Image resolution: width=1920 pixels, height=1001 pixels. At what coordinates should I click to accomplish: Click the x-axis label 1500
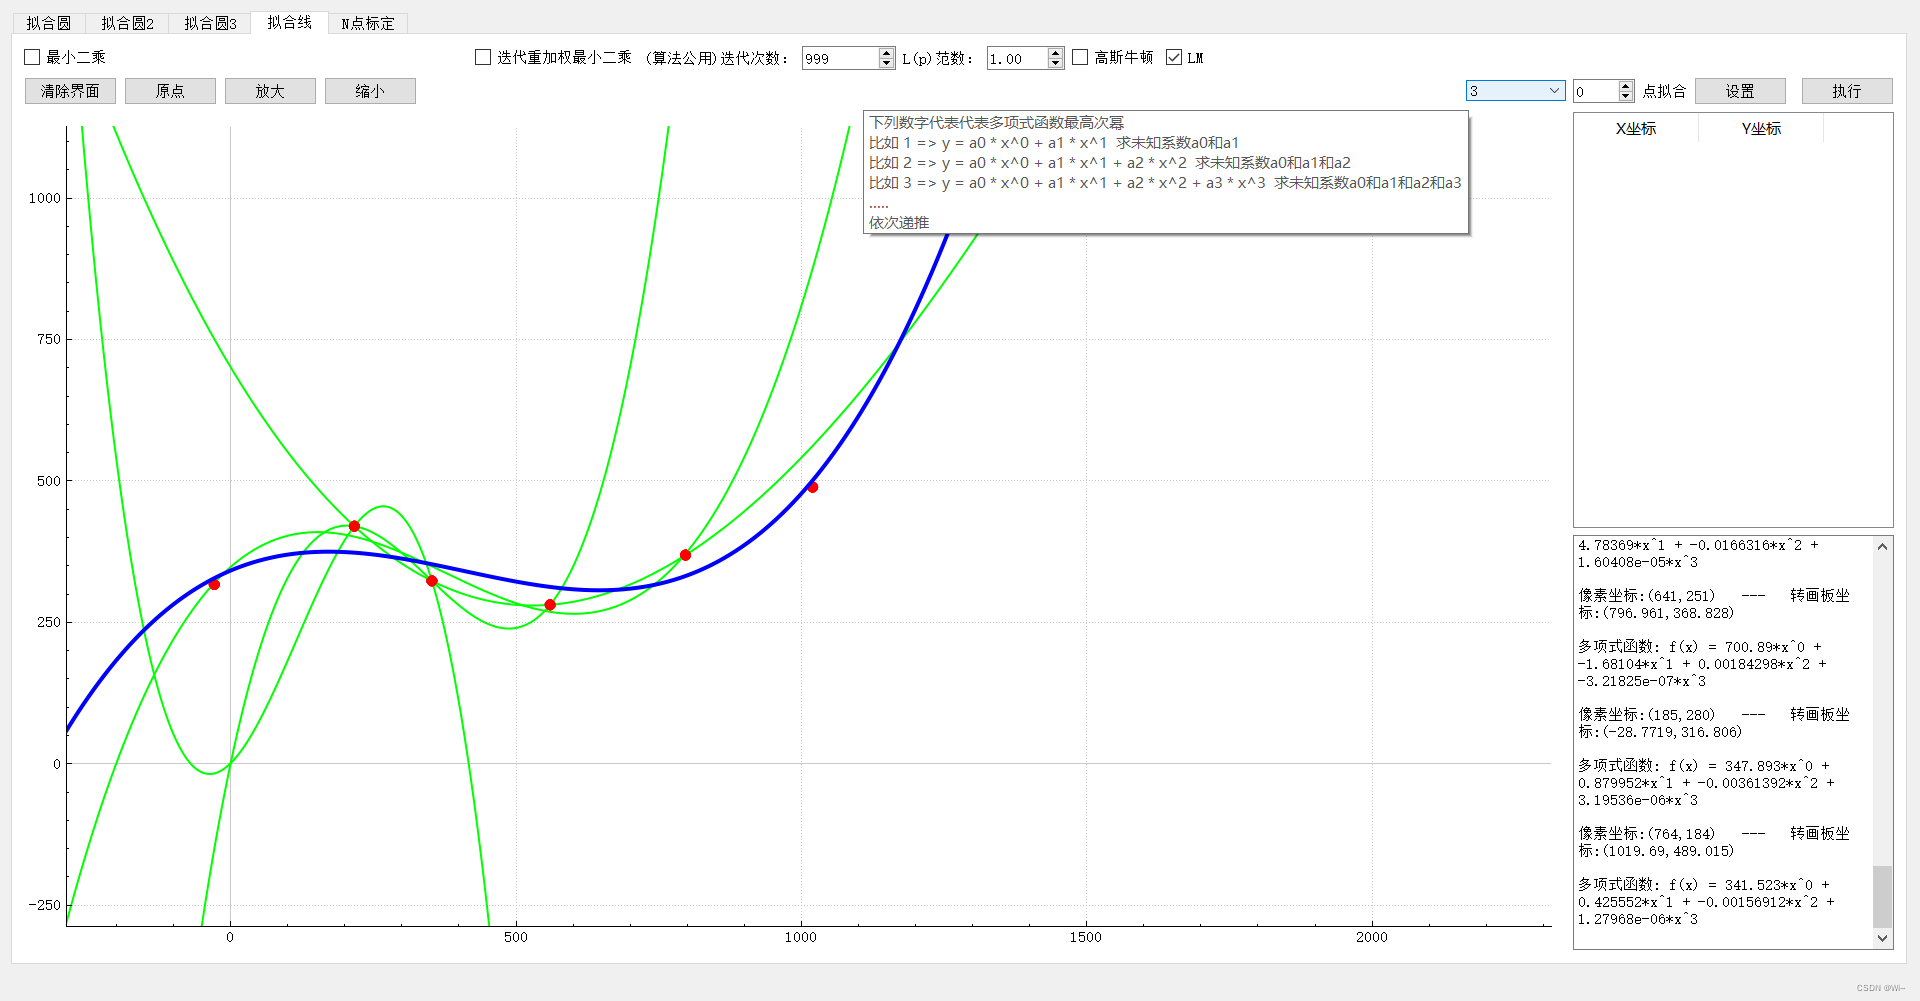[1086, 937]
